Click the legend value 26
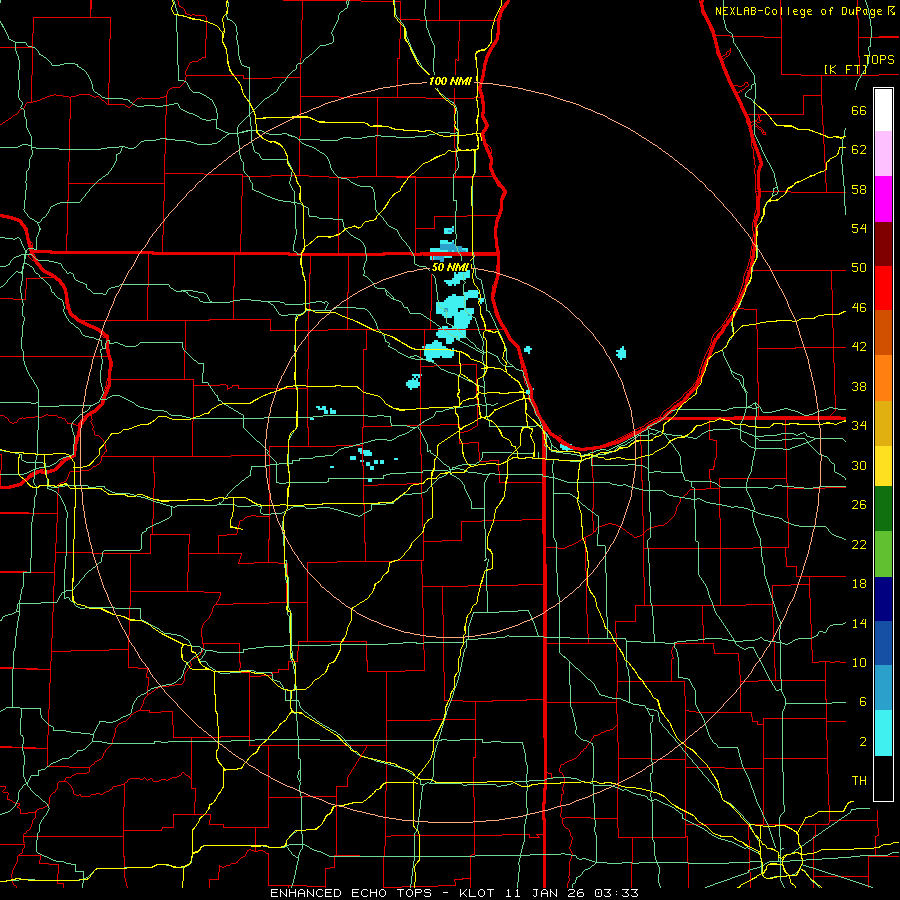The height and width of the screenshot is (900, 900). (859, 505)
